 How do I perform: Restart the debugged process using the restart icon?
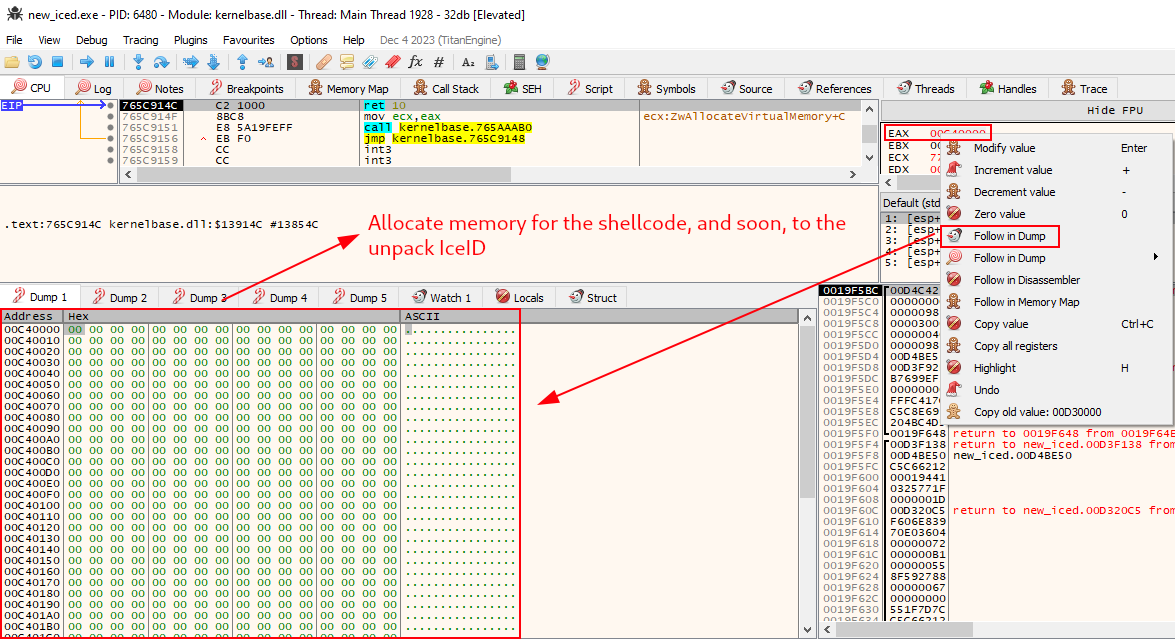click(x=33, y=62)
